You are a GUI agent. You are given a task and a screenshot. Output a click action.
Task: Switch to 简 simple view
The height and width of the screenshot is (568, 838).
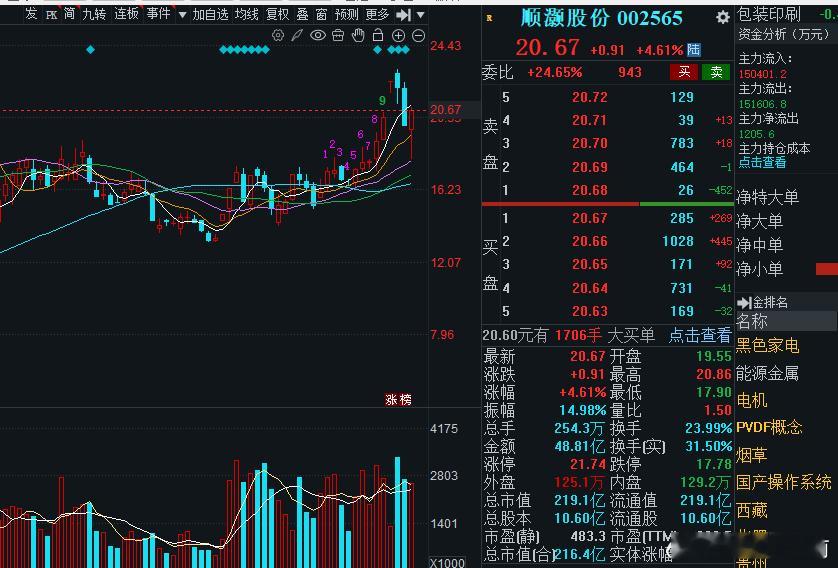pos(69,14)
